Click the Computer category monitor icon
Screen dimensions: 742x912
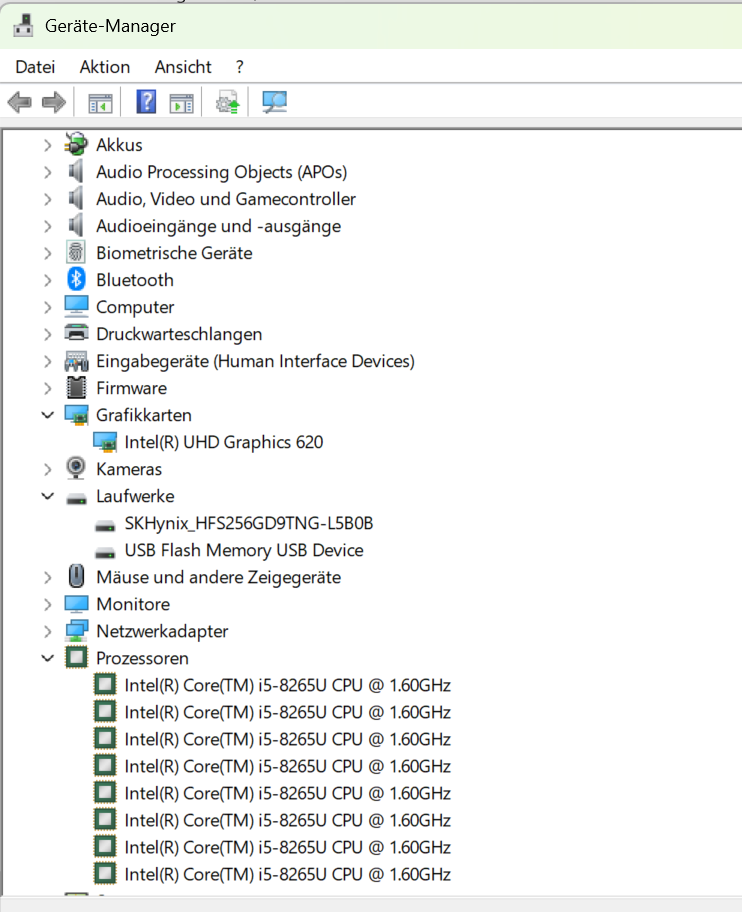(x=76, y=307)
